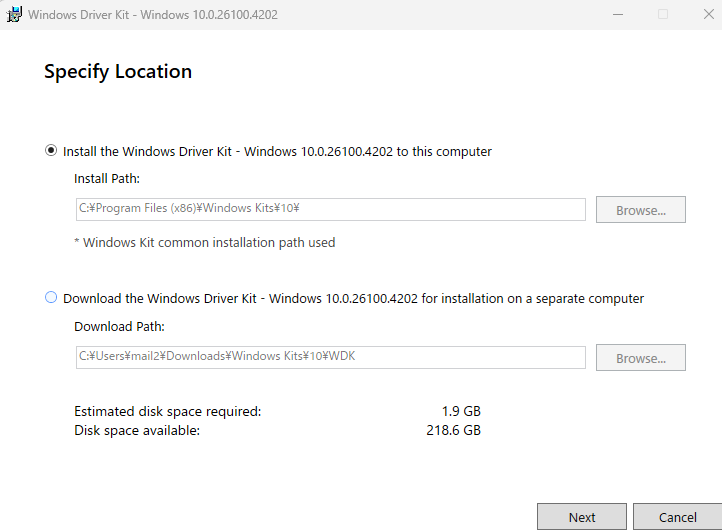The width and height of the screenshot is (722, 532).
Task: Click 'Disk space available:' label
Action: point(137,430)
